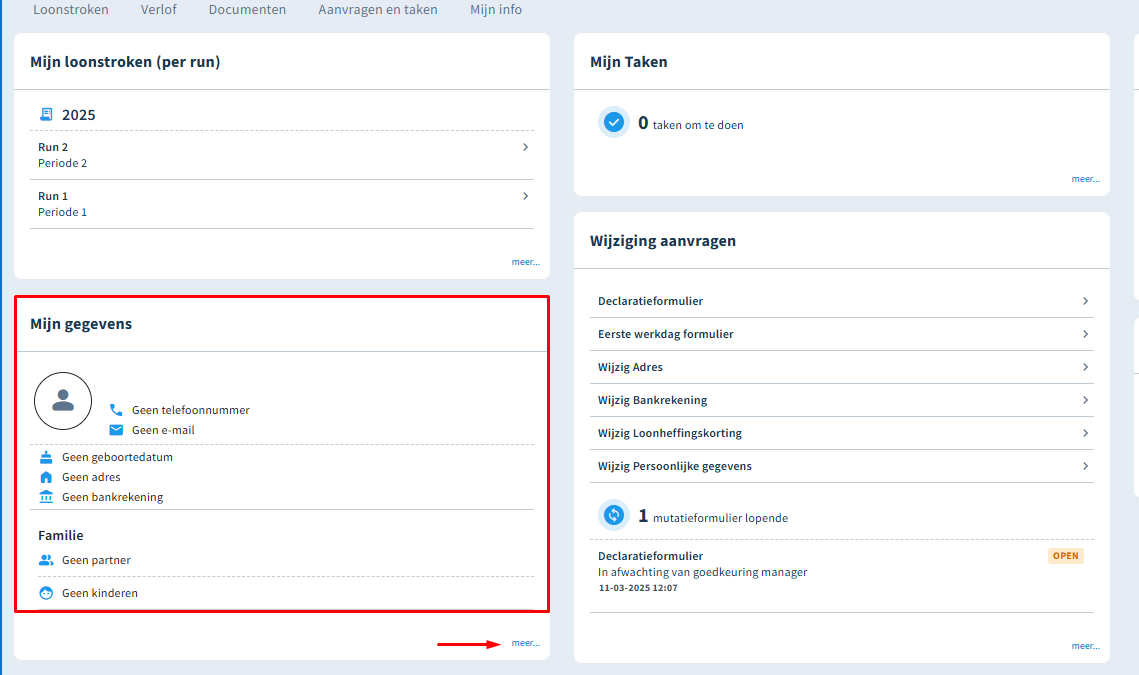Viewport: 1139px width, 675px height.
Task: Click the partner people icon
Action: point(46,560)
